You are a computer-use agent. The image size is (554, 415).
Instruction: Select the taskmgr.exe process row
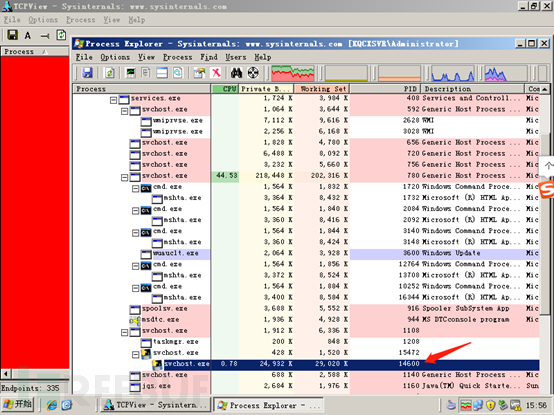[x=306, y=342]
